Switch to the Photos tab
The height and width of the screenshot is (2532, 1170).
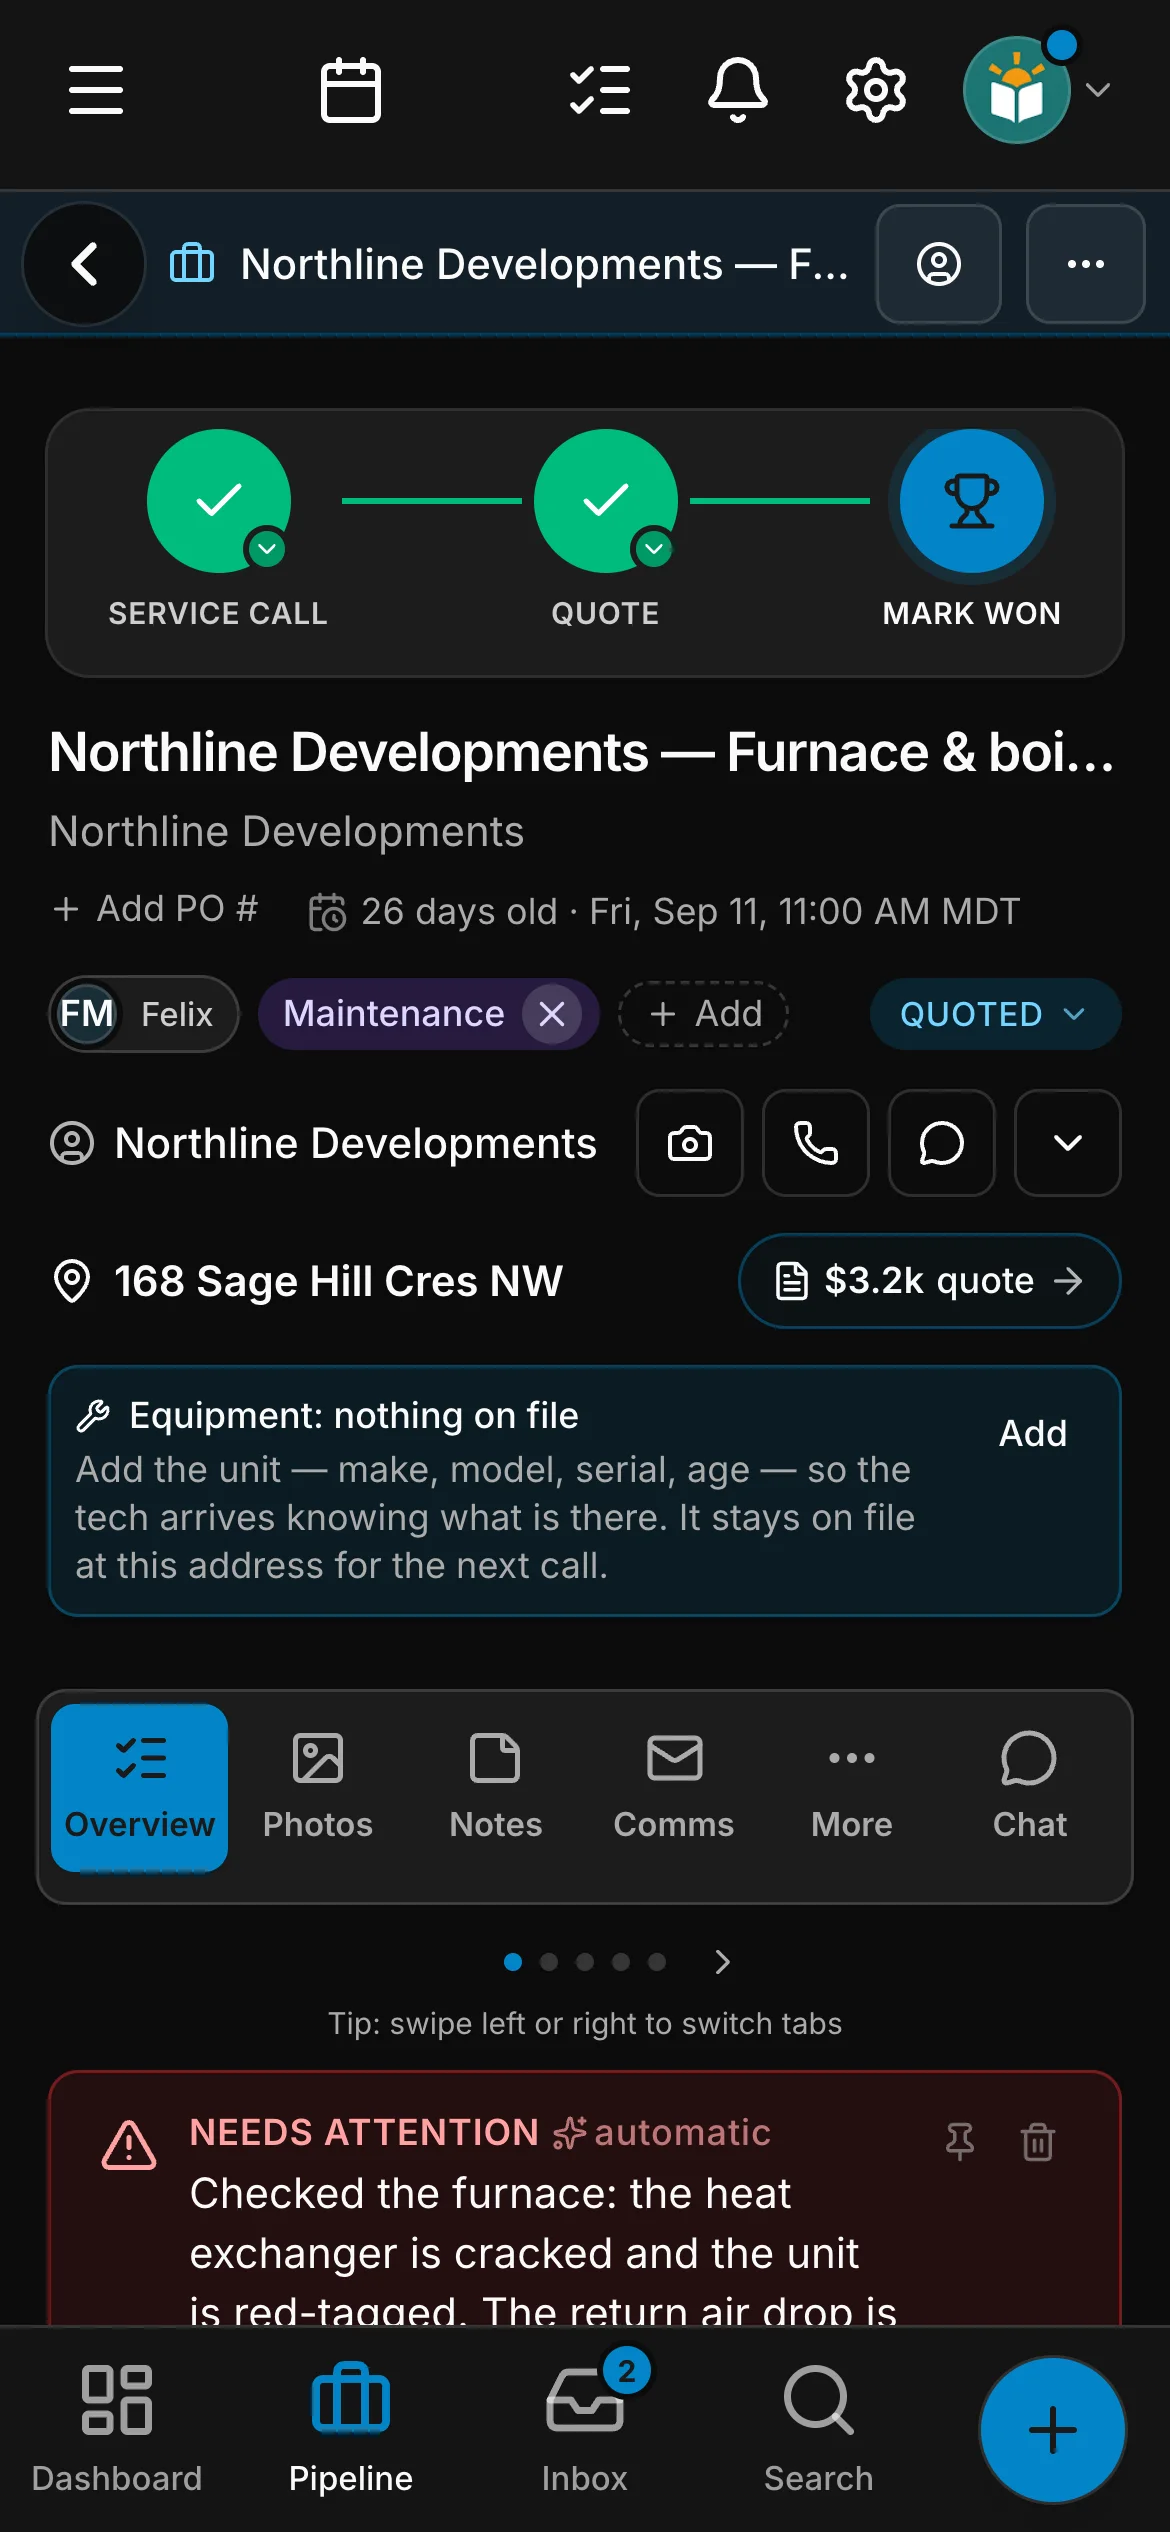(318, 1788)
